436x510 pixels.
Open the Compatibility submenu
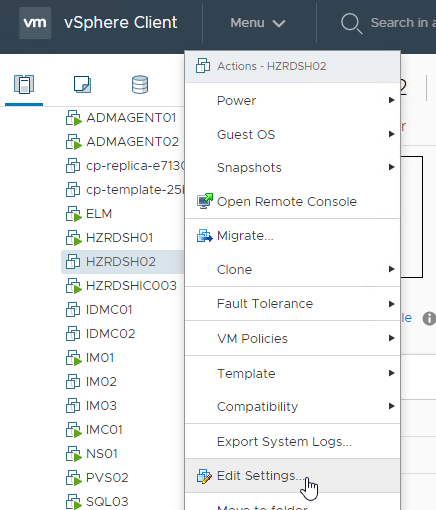293,407
